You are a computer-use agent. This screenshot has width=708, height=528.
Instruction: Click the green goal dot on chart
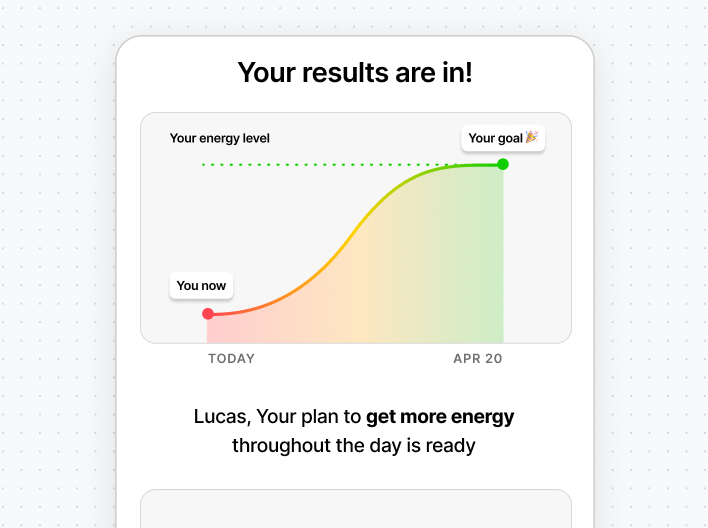click(x=503, y=164)
